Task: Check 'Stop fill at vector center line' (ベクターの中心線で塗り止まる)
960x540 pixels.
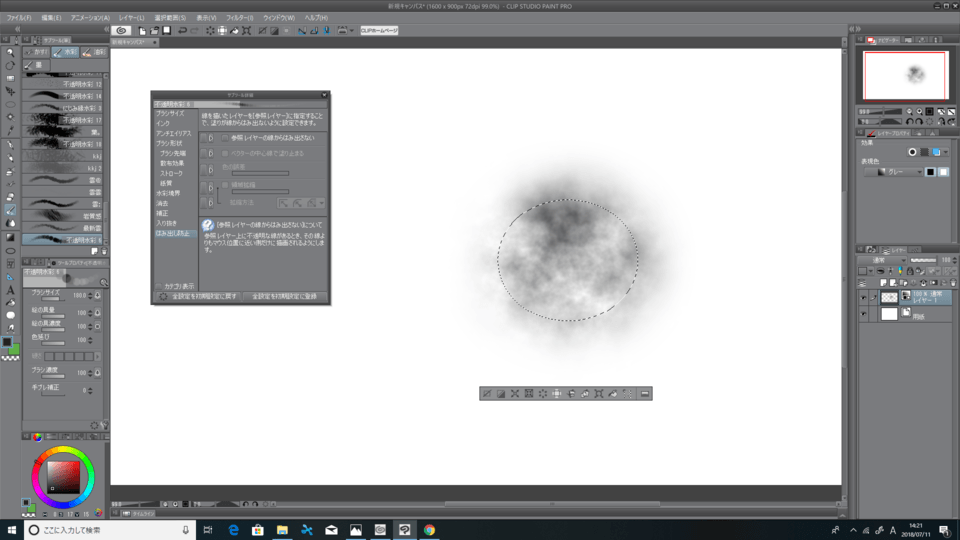Action: [225, 154]
